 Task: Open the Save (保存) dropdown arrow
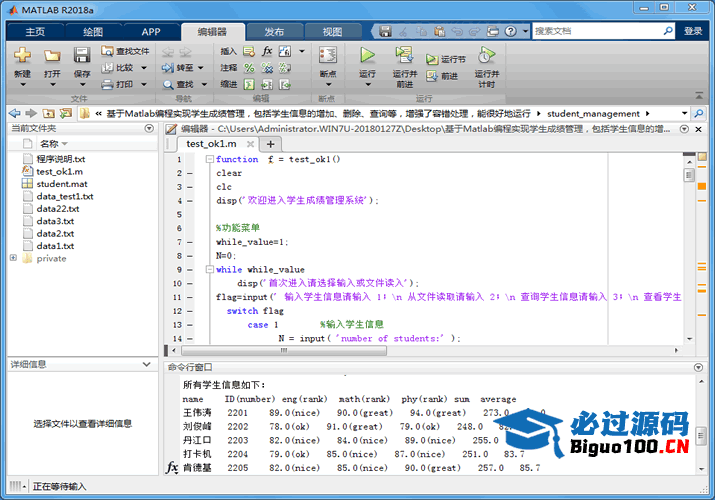(82, 84)
